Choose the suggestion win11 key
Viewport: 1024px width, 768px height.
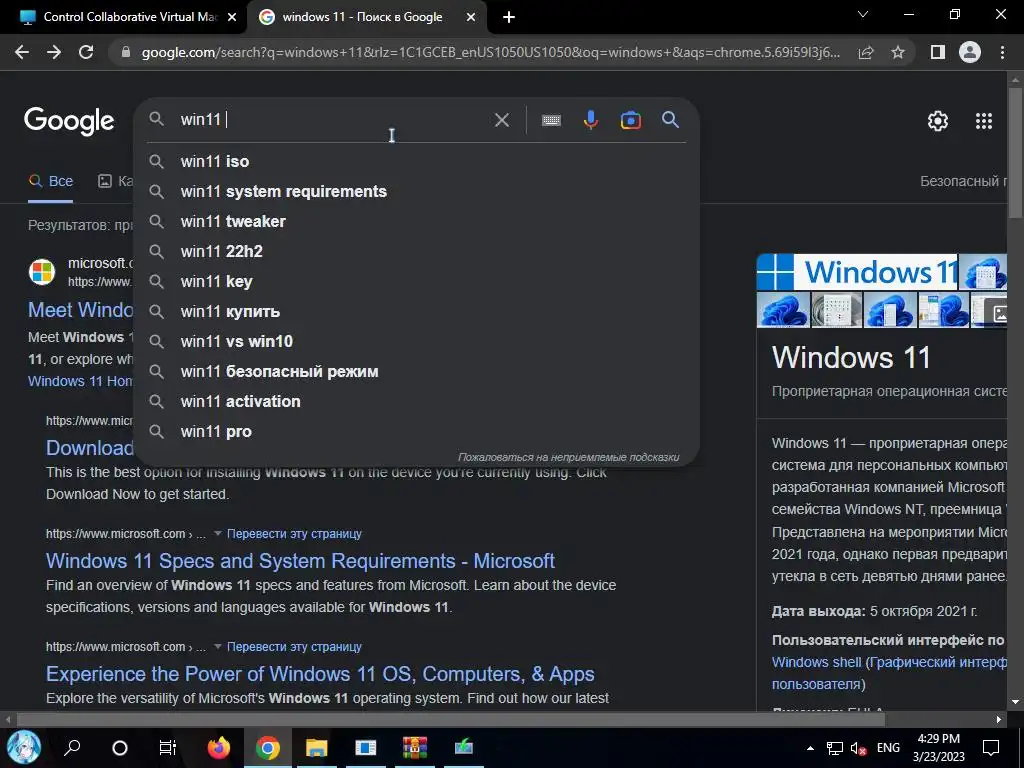[417, 281]
